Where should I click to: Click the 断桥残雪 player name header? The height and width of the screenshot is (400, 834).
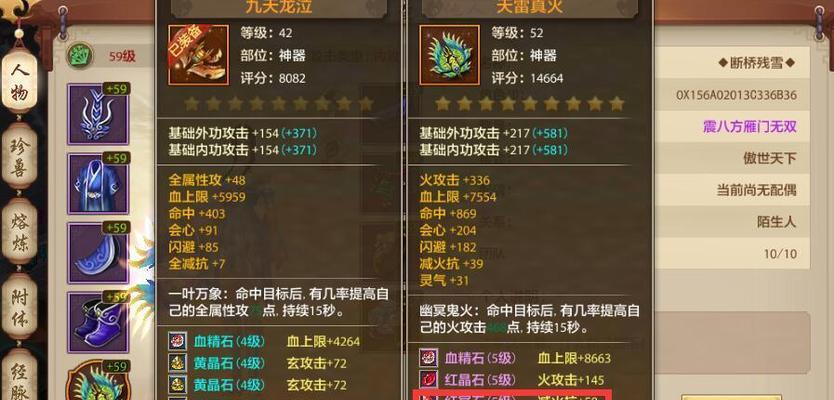tap(757, 63)
